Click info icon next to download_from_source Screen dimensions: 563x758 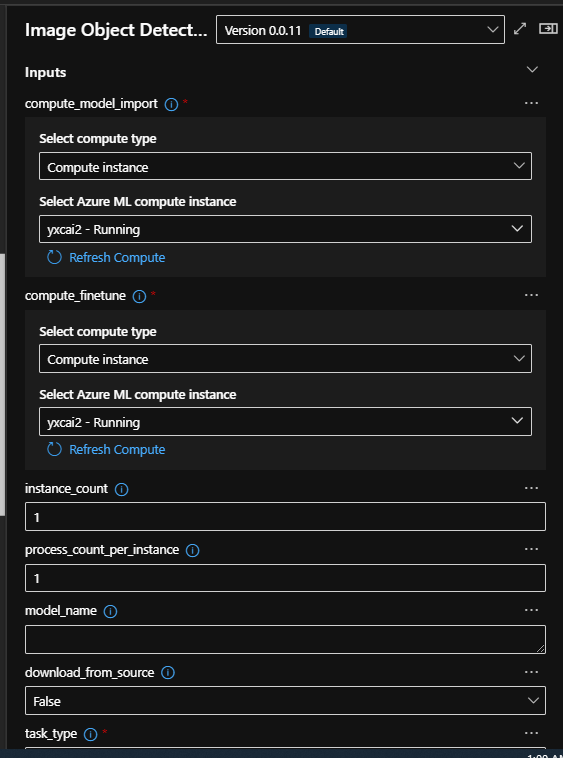(168, 673)
